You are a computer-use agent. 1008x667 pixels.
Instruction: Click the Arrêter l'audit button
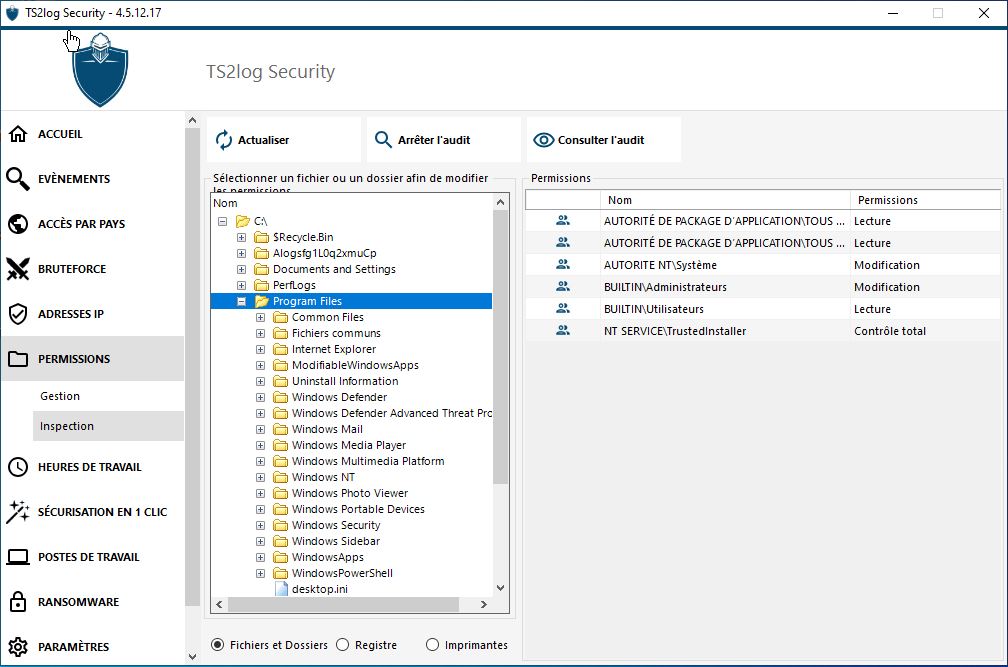pos(444,139)
